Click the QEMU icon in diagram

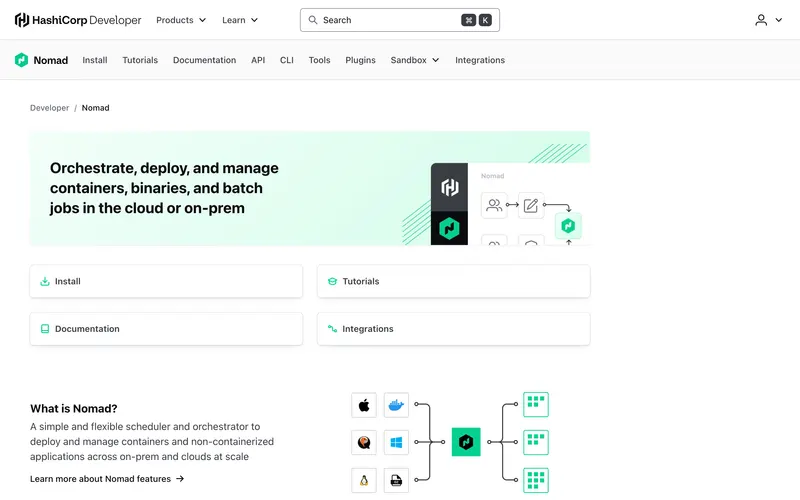pyautogui.click(x=364, y=442)
